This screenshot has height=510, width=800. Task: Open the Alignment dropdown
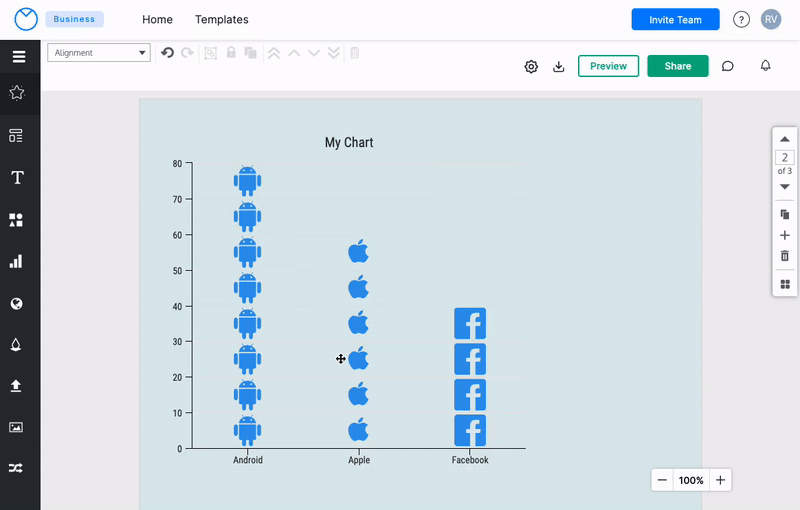99,53
